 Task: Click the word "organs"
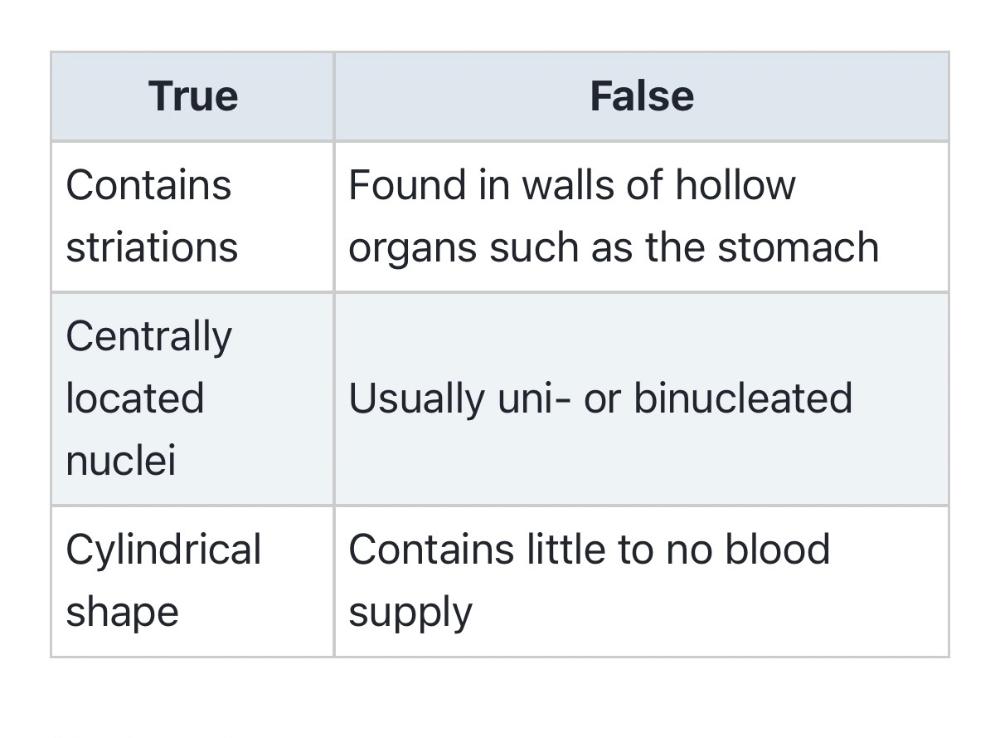coord(412,247)
